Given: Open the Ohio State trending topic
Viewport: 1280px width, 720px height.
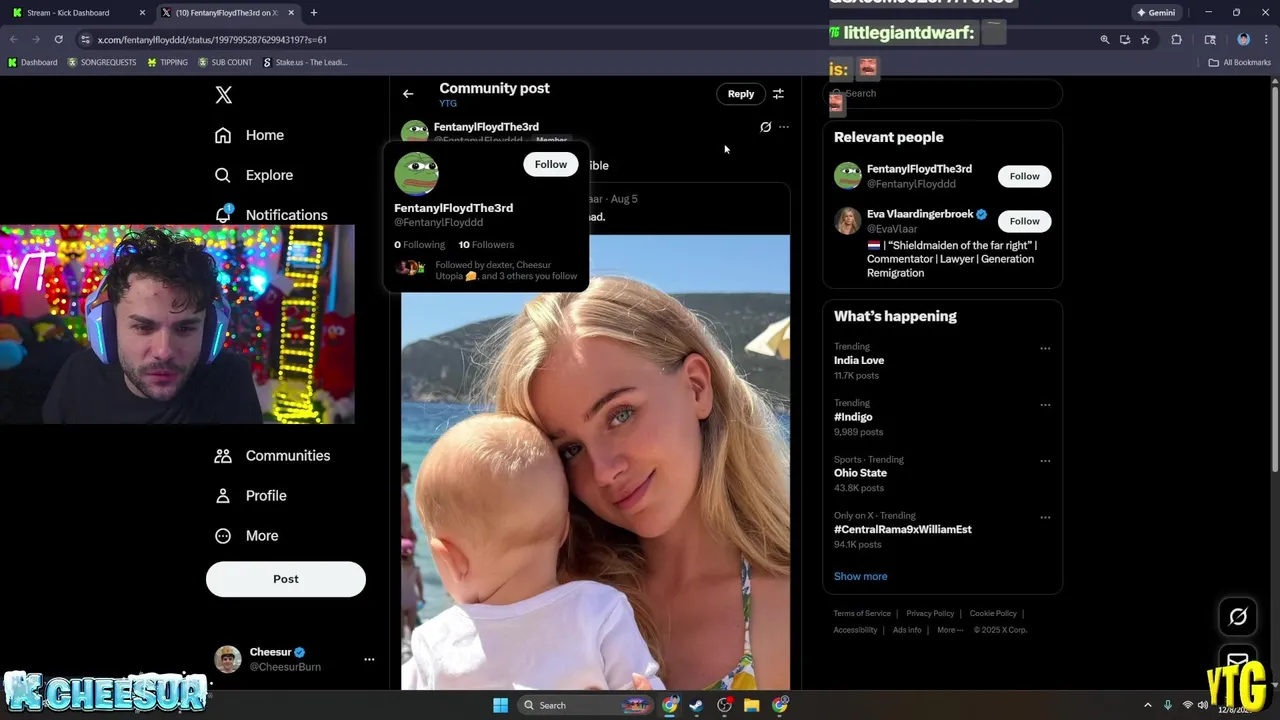Looking at the screenshot, I should tap(860, 473).
